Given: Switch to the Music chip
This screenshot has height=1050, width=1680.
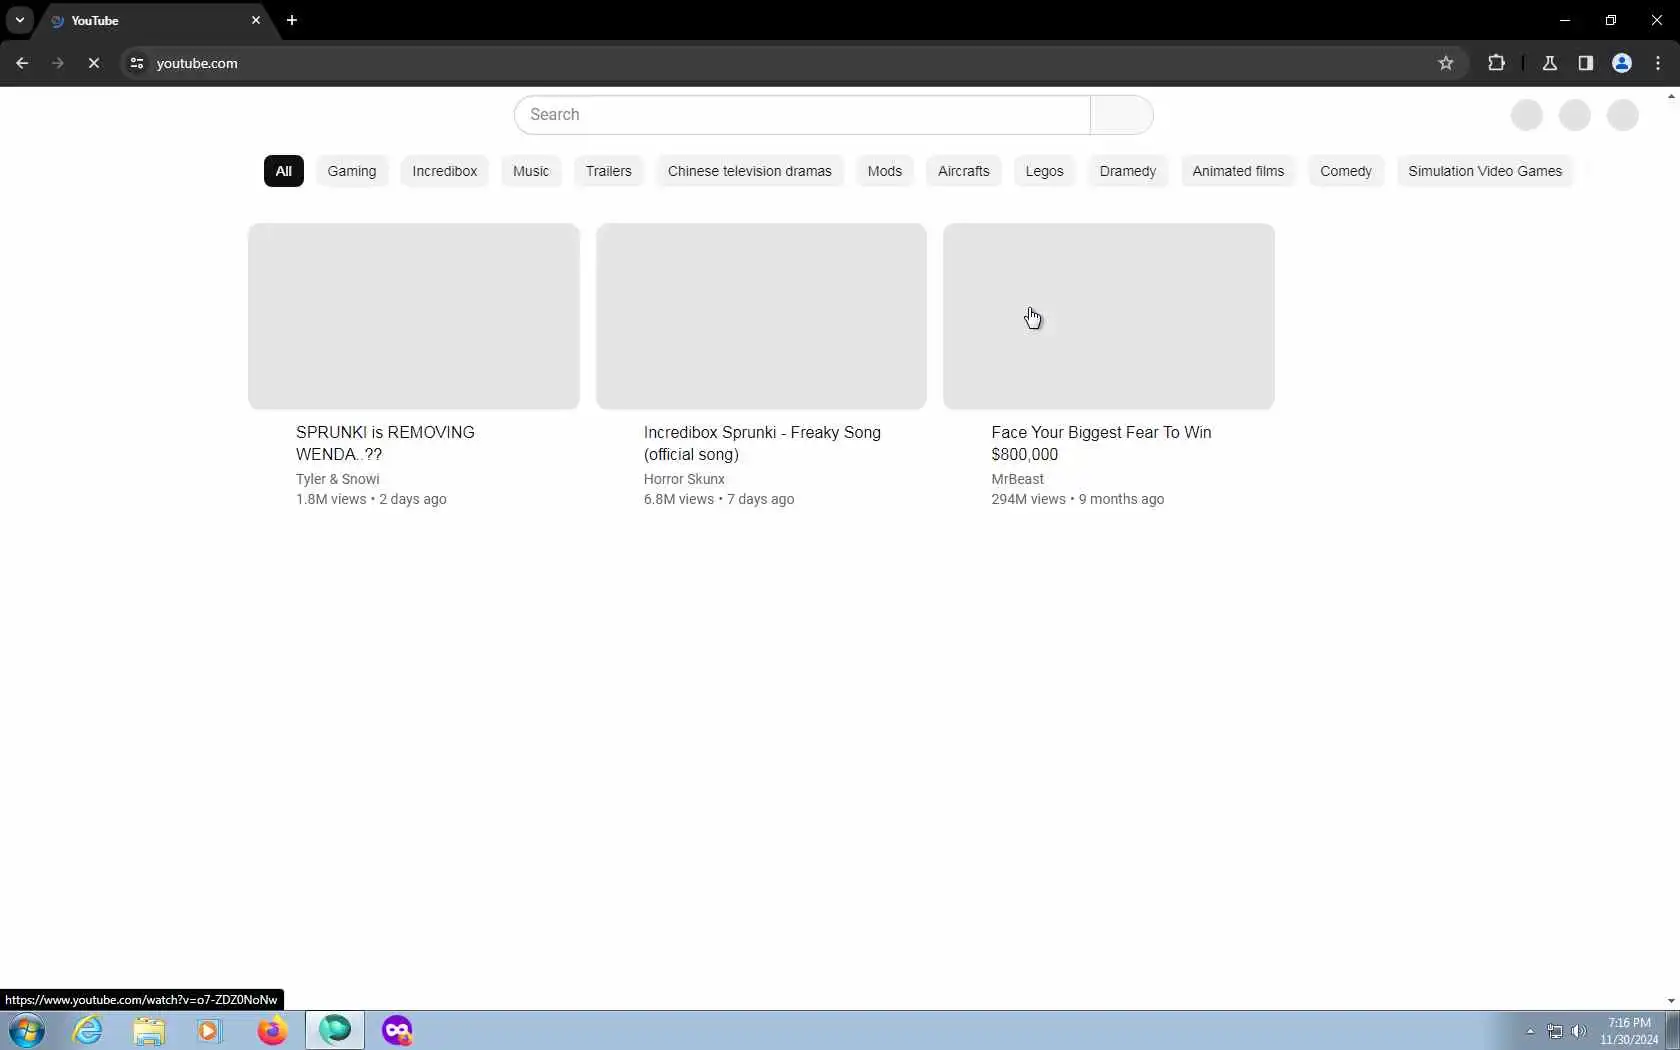Looking at the screenshot, I should tap(531, 171).
